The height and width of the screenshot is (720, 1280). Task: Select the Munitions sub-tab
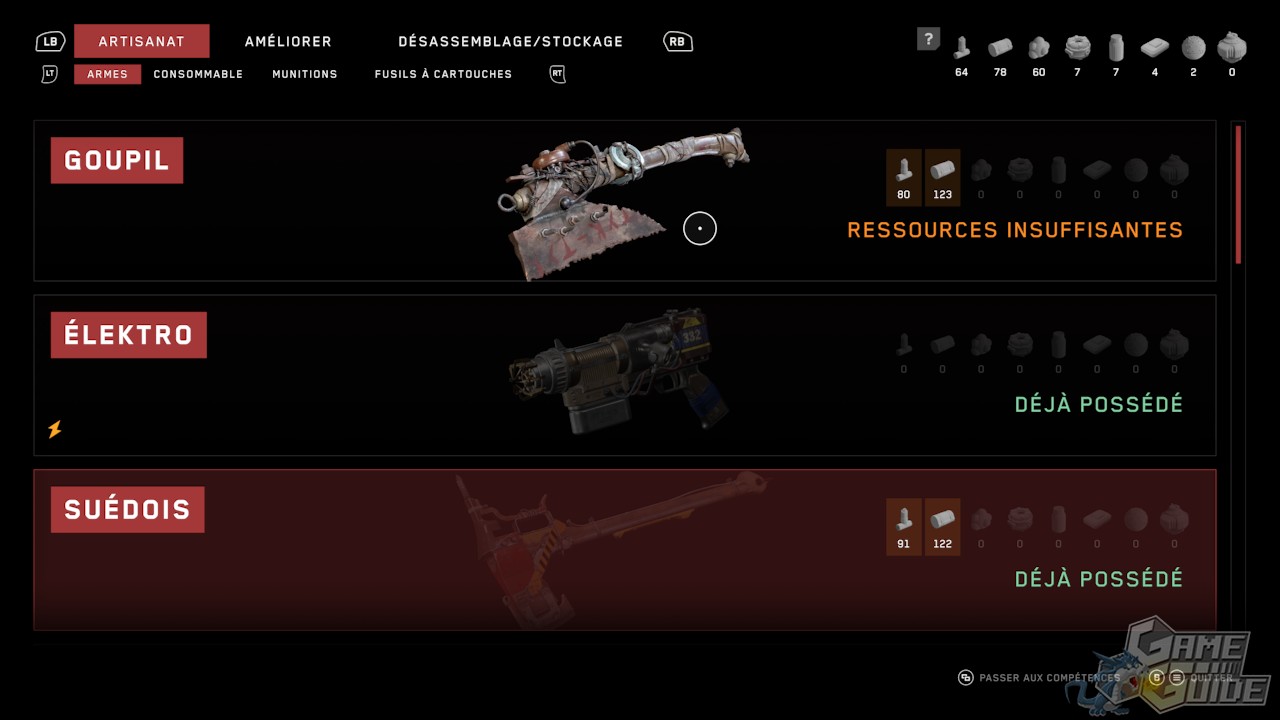coord(305,74)
